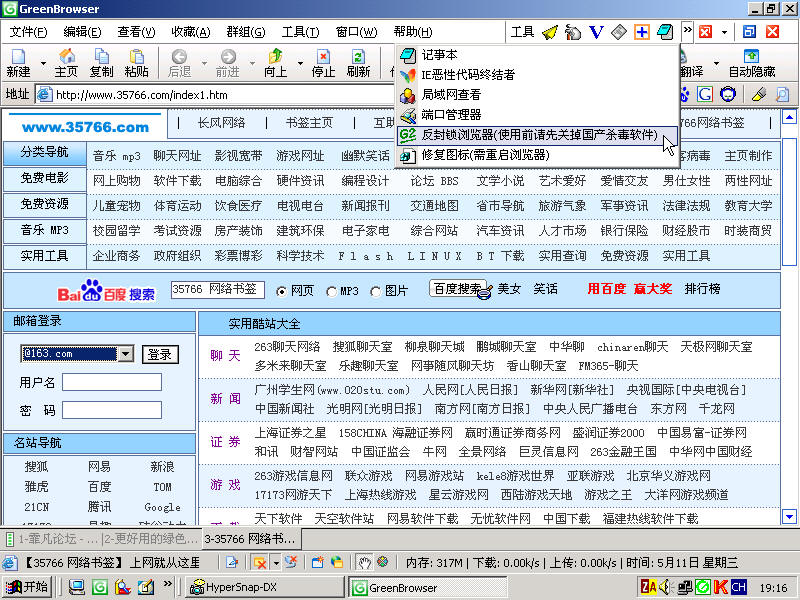This screenshot has width=800, height=600.
Task: Select the MP3 radio button
Action: point(332,291)
